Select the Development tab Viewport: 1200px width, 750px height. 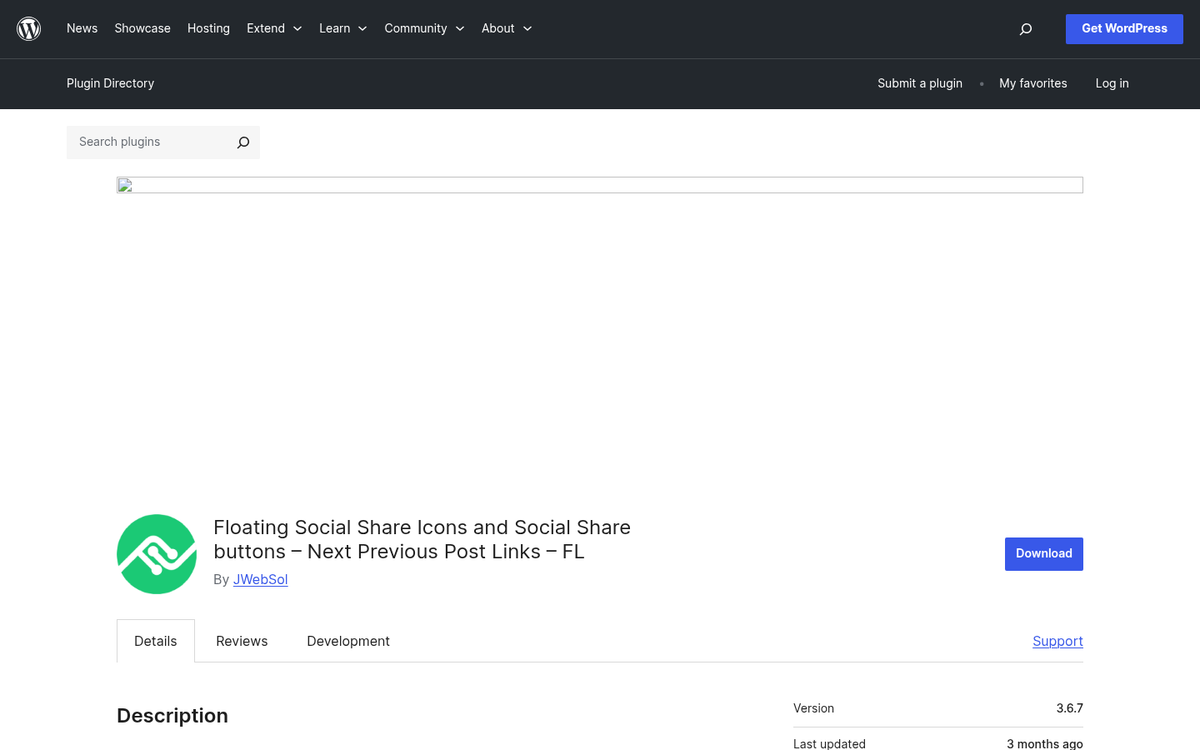point(348,641)
